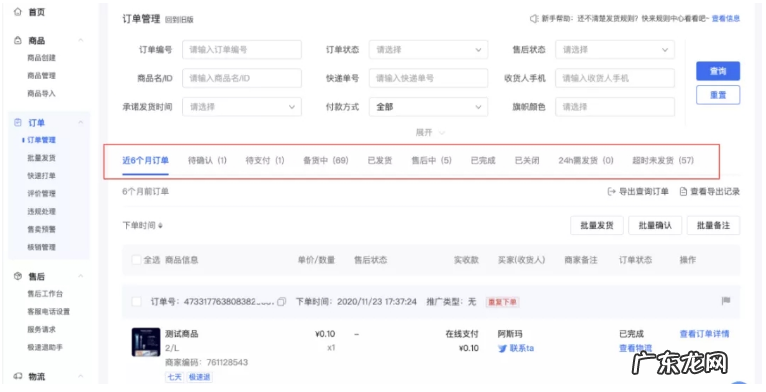Switch to the 近6个月订单 tab
766x392 pixels.
coord(145,160)
